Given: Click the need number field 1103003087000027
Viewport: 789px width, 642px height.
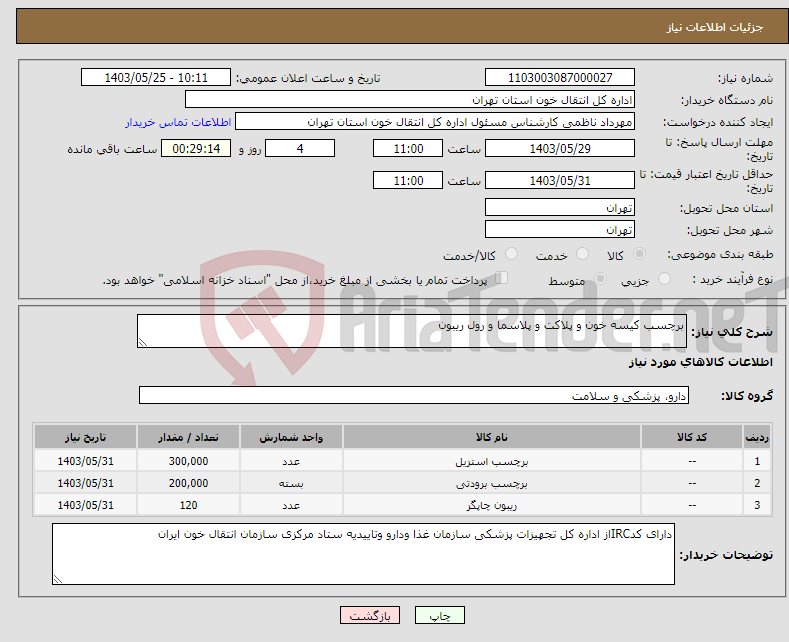Looking at the screenshot, I should [x=560, y=77].
